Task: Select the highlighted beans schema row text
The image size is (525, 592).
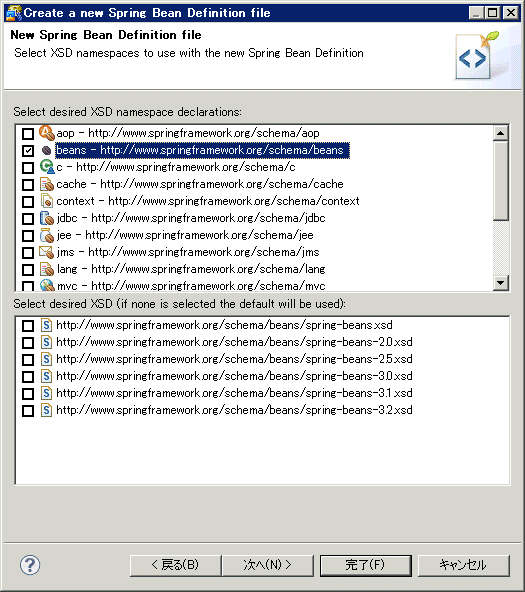Action: pos(202,150)
